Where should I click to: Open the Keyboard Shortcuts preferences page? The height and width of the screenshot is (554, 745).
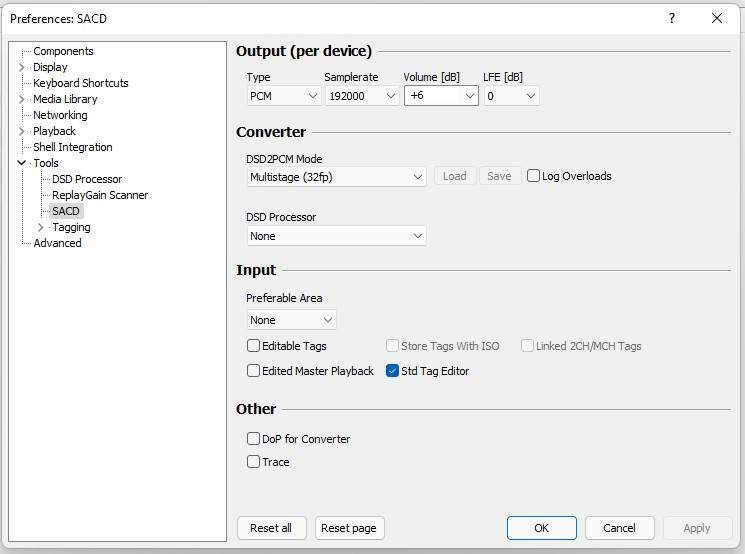click(x=80, y=83)
